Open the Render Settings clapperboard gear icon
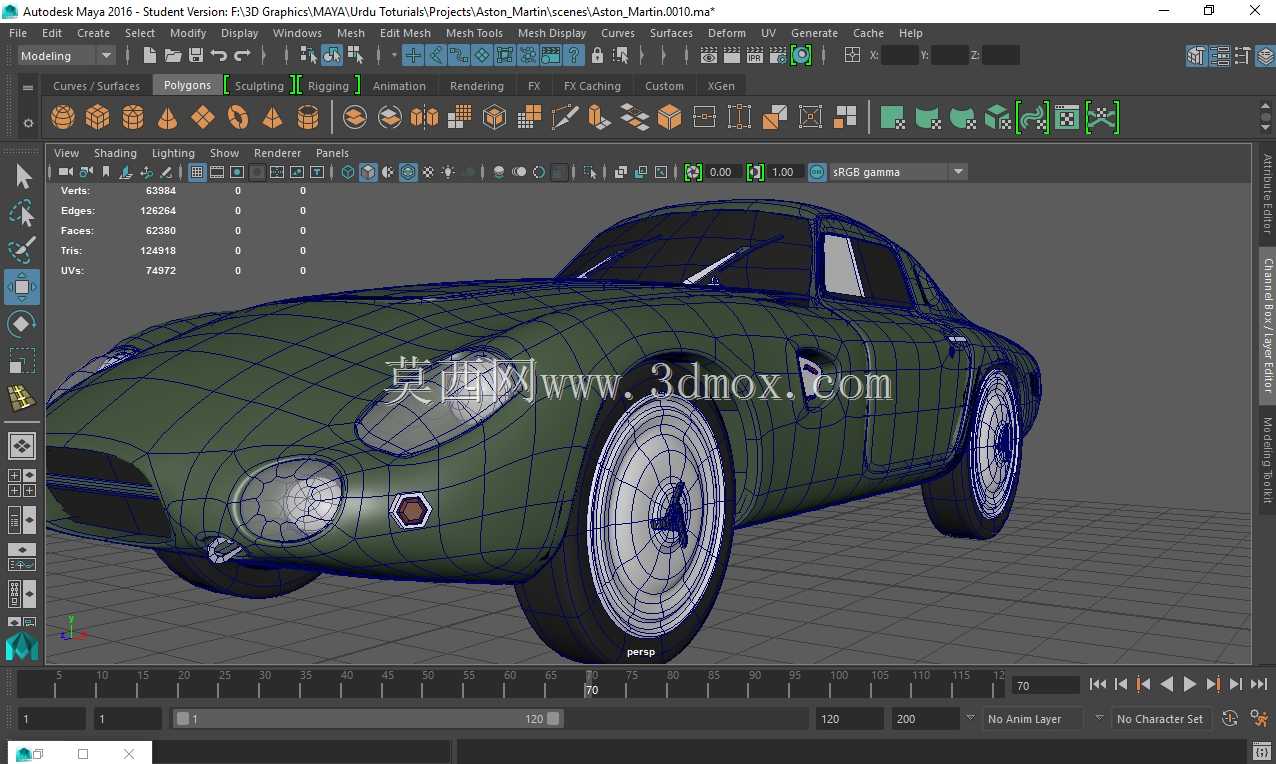This screenshot has height=764, width=1276. point(778,55)
